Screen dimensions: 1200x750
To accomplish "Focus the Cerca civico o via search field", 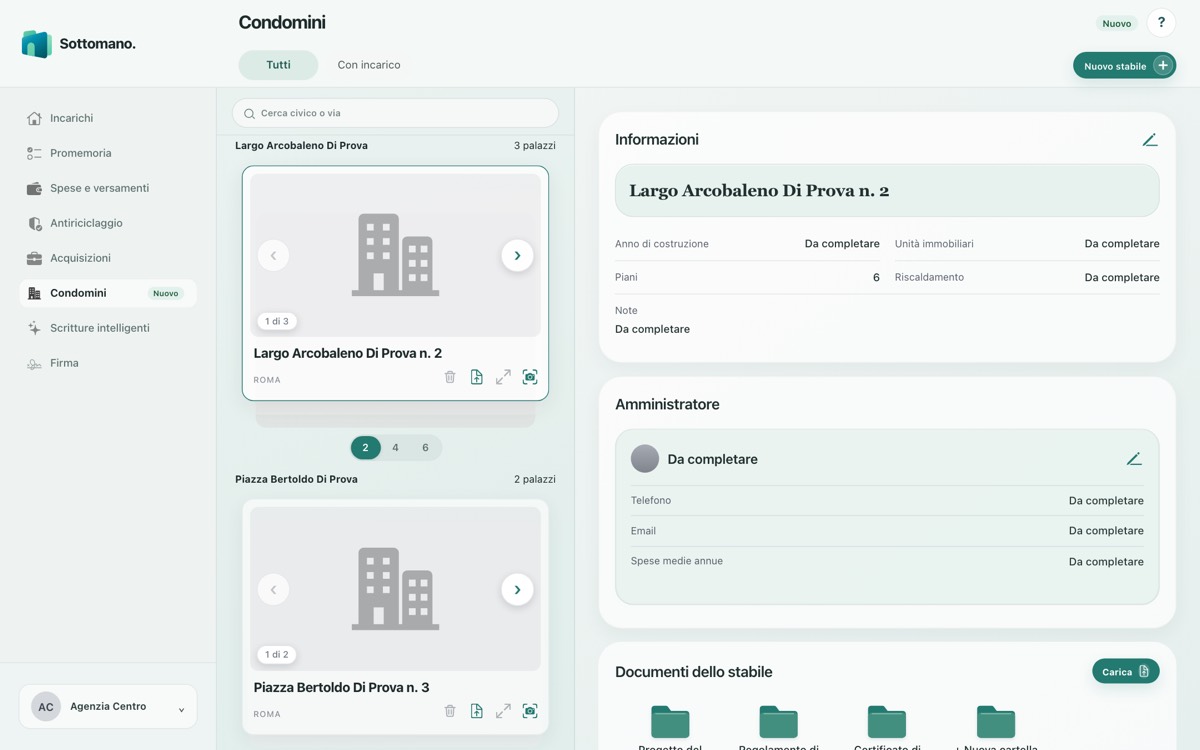I will coord(395,113).
